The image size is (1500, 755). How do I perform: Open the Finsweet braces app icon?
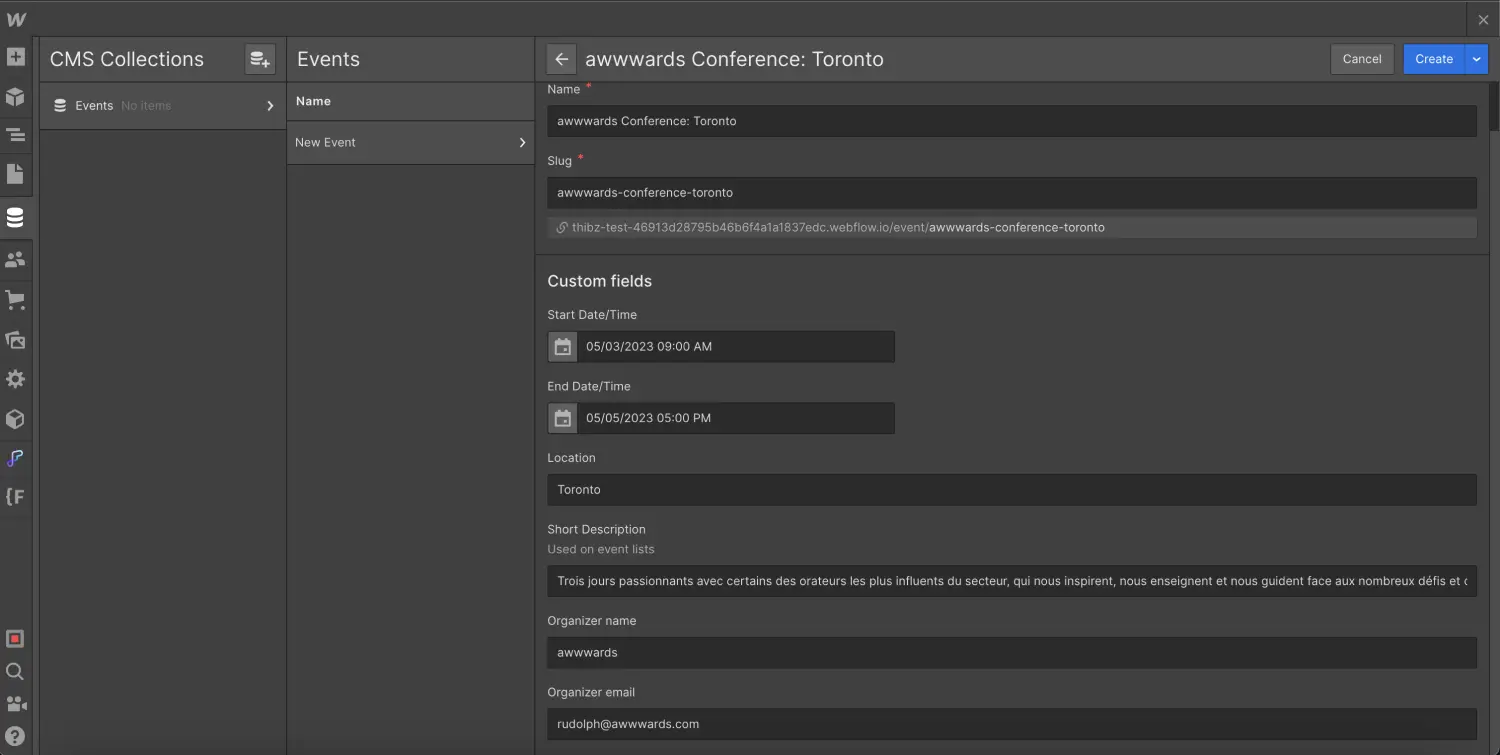tap(15, 497)
